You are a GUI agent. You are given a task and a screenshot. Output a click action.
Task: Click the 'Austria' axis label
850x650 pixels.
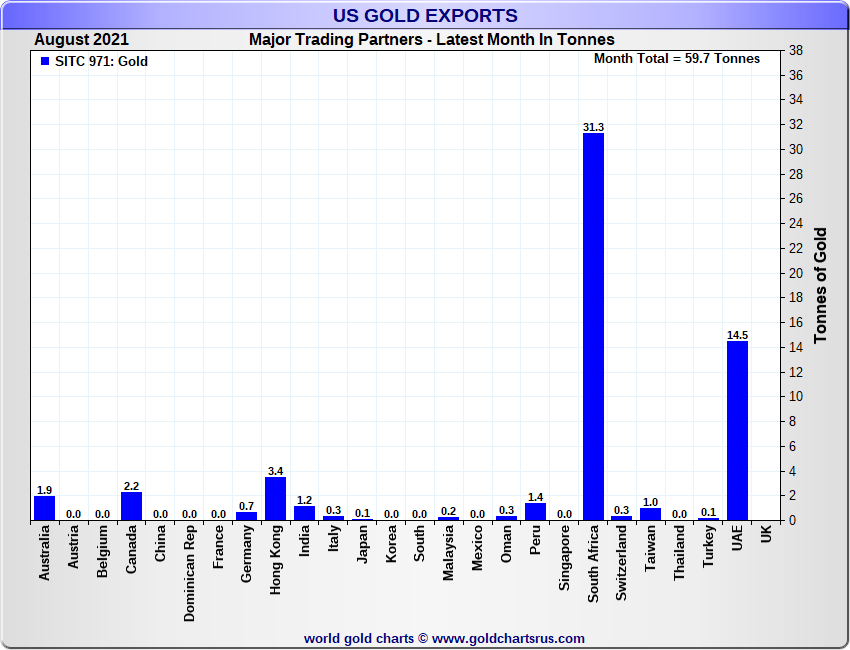tap(73, 547)
